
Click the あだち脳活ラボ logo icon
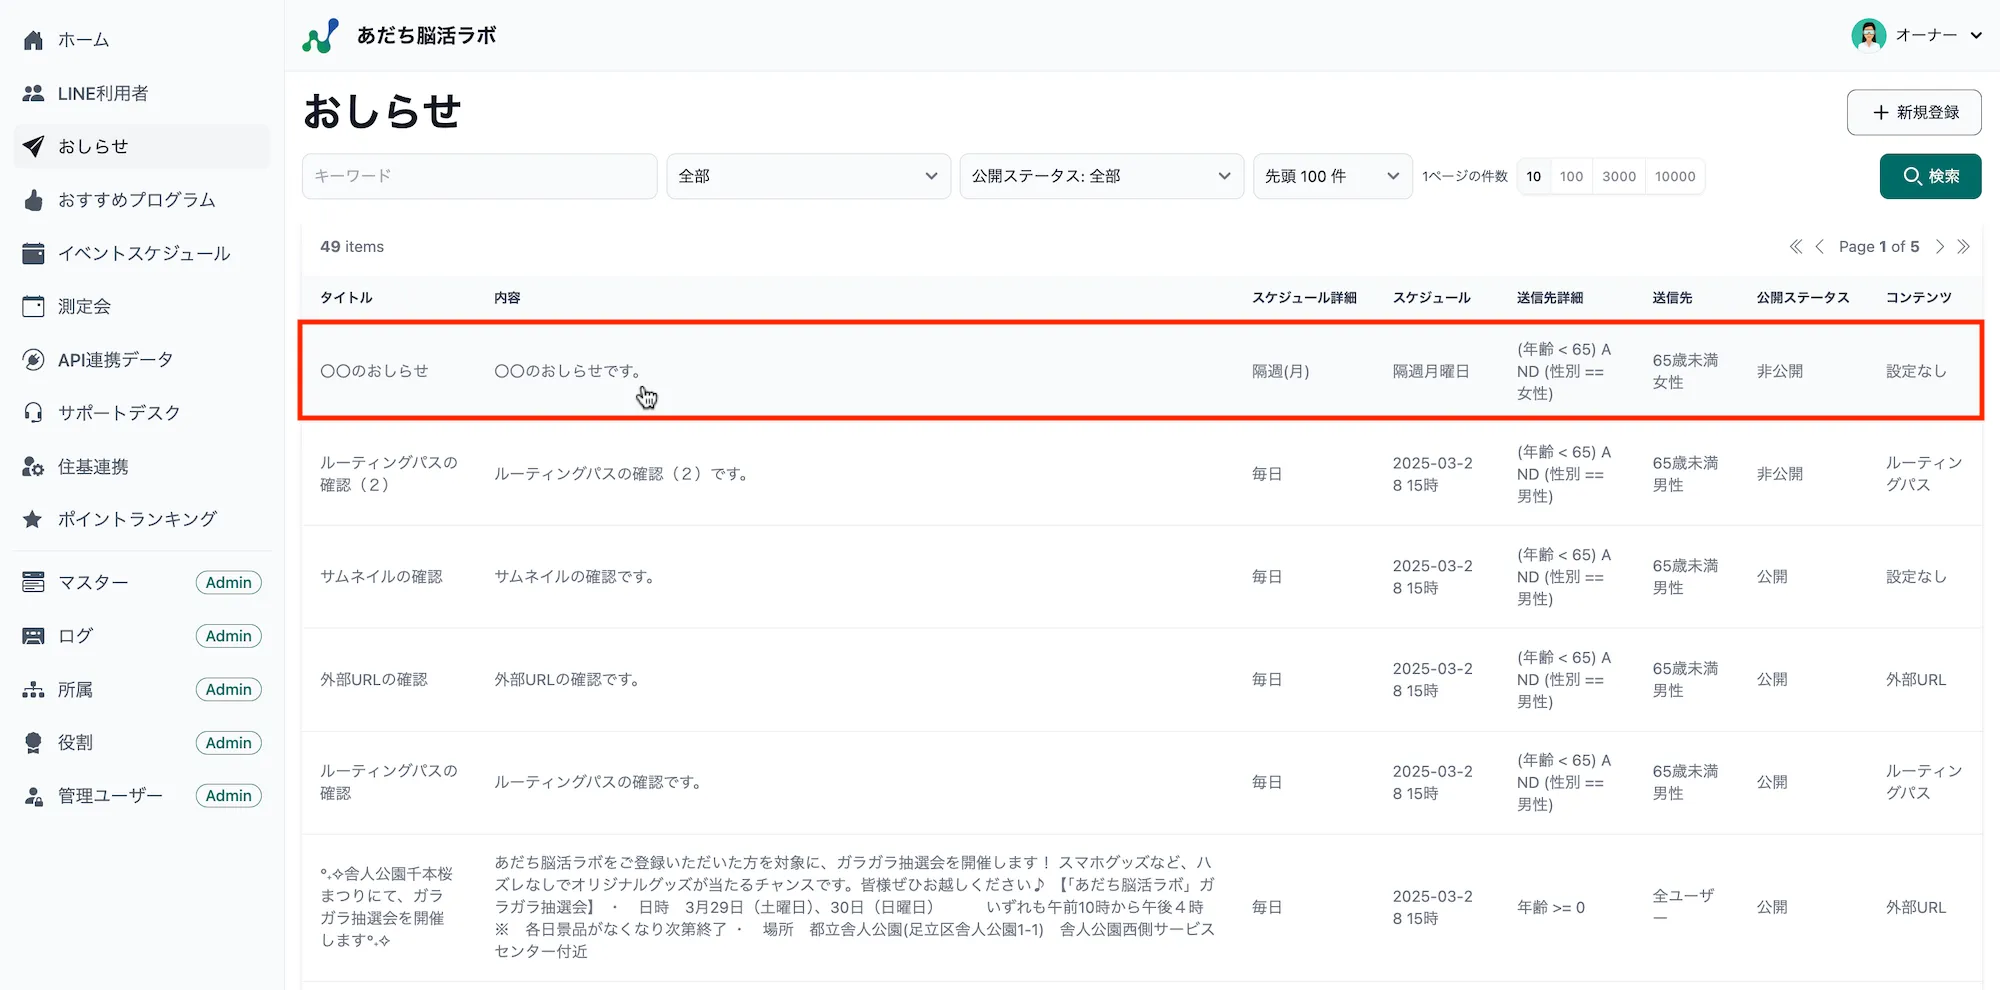click(x=320, y=36)
